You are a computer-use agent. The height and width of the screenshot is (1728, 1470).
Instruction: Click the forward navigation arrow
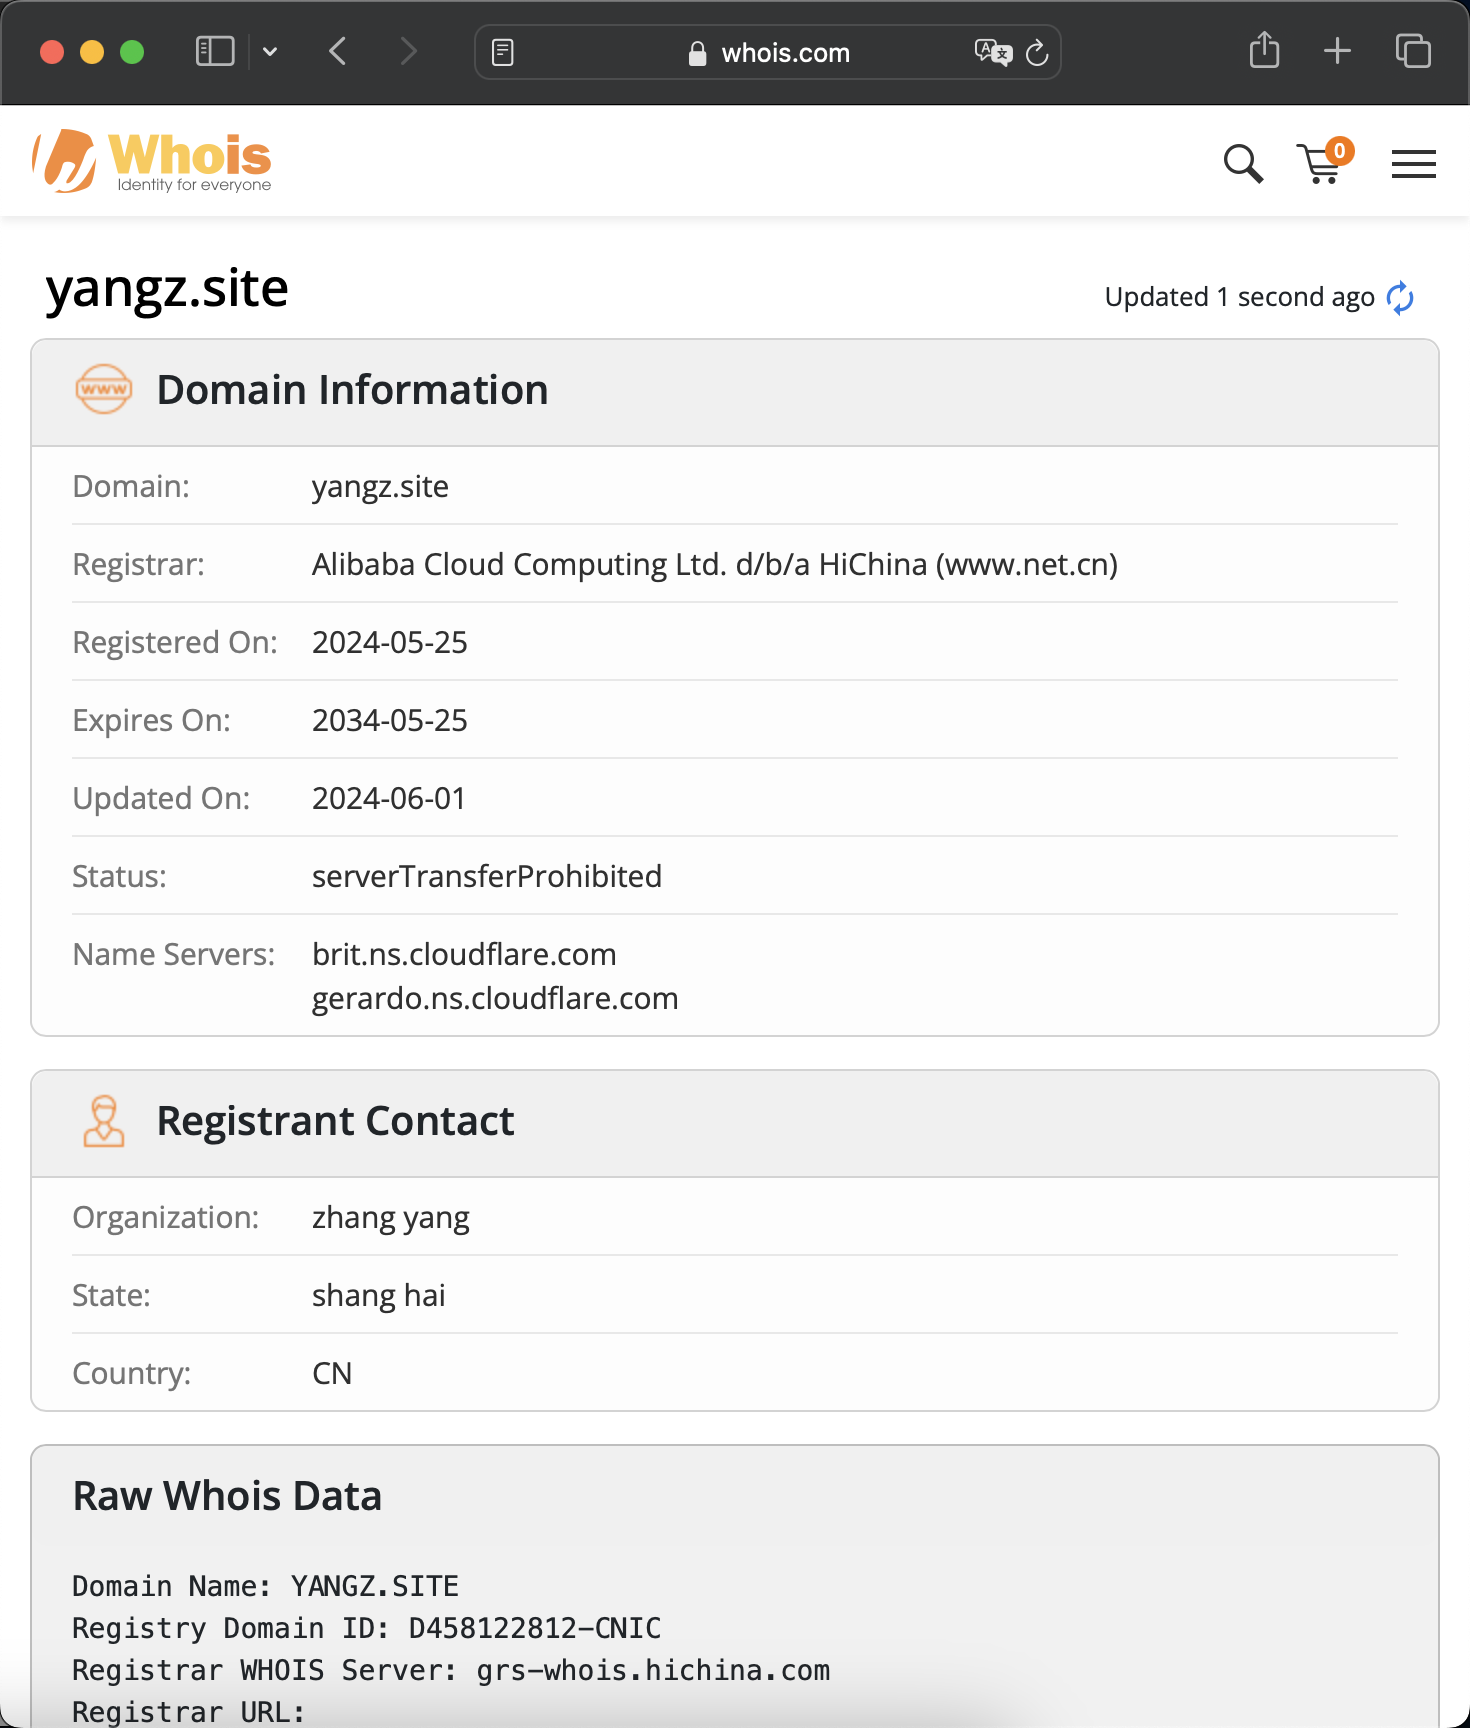point(408,51)
